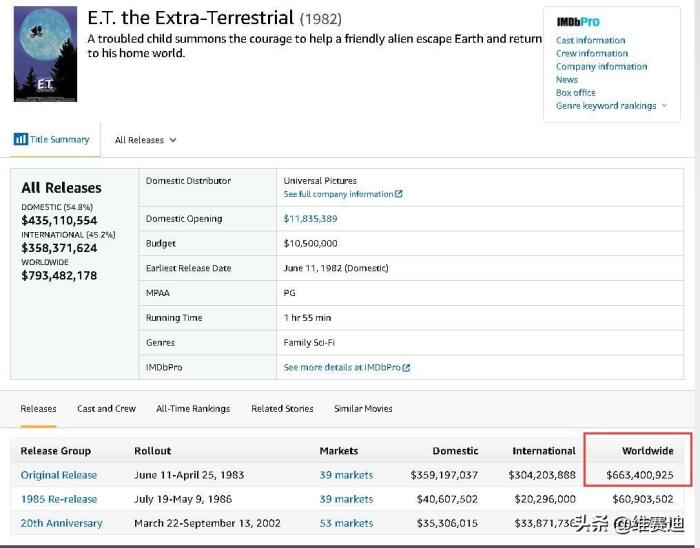Click the Title Summary bar chart icon
700x548 pixels.
coord(20,140)
